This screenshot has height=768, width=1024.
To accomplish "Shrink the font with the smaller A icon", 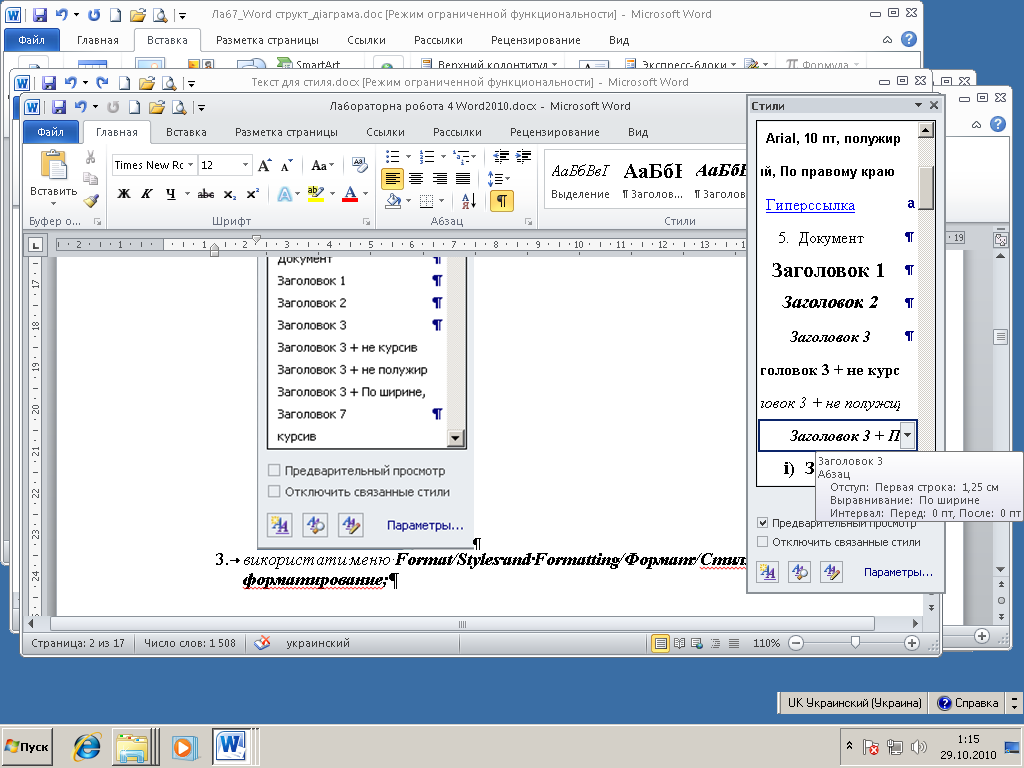I will (x=286, y=165).
